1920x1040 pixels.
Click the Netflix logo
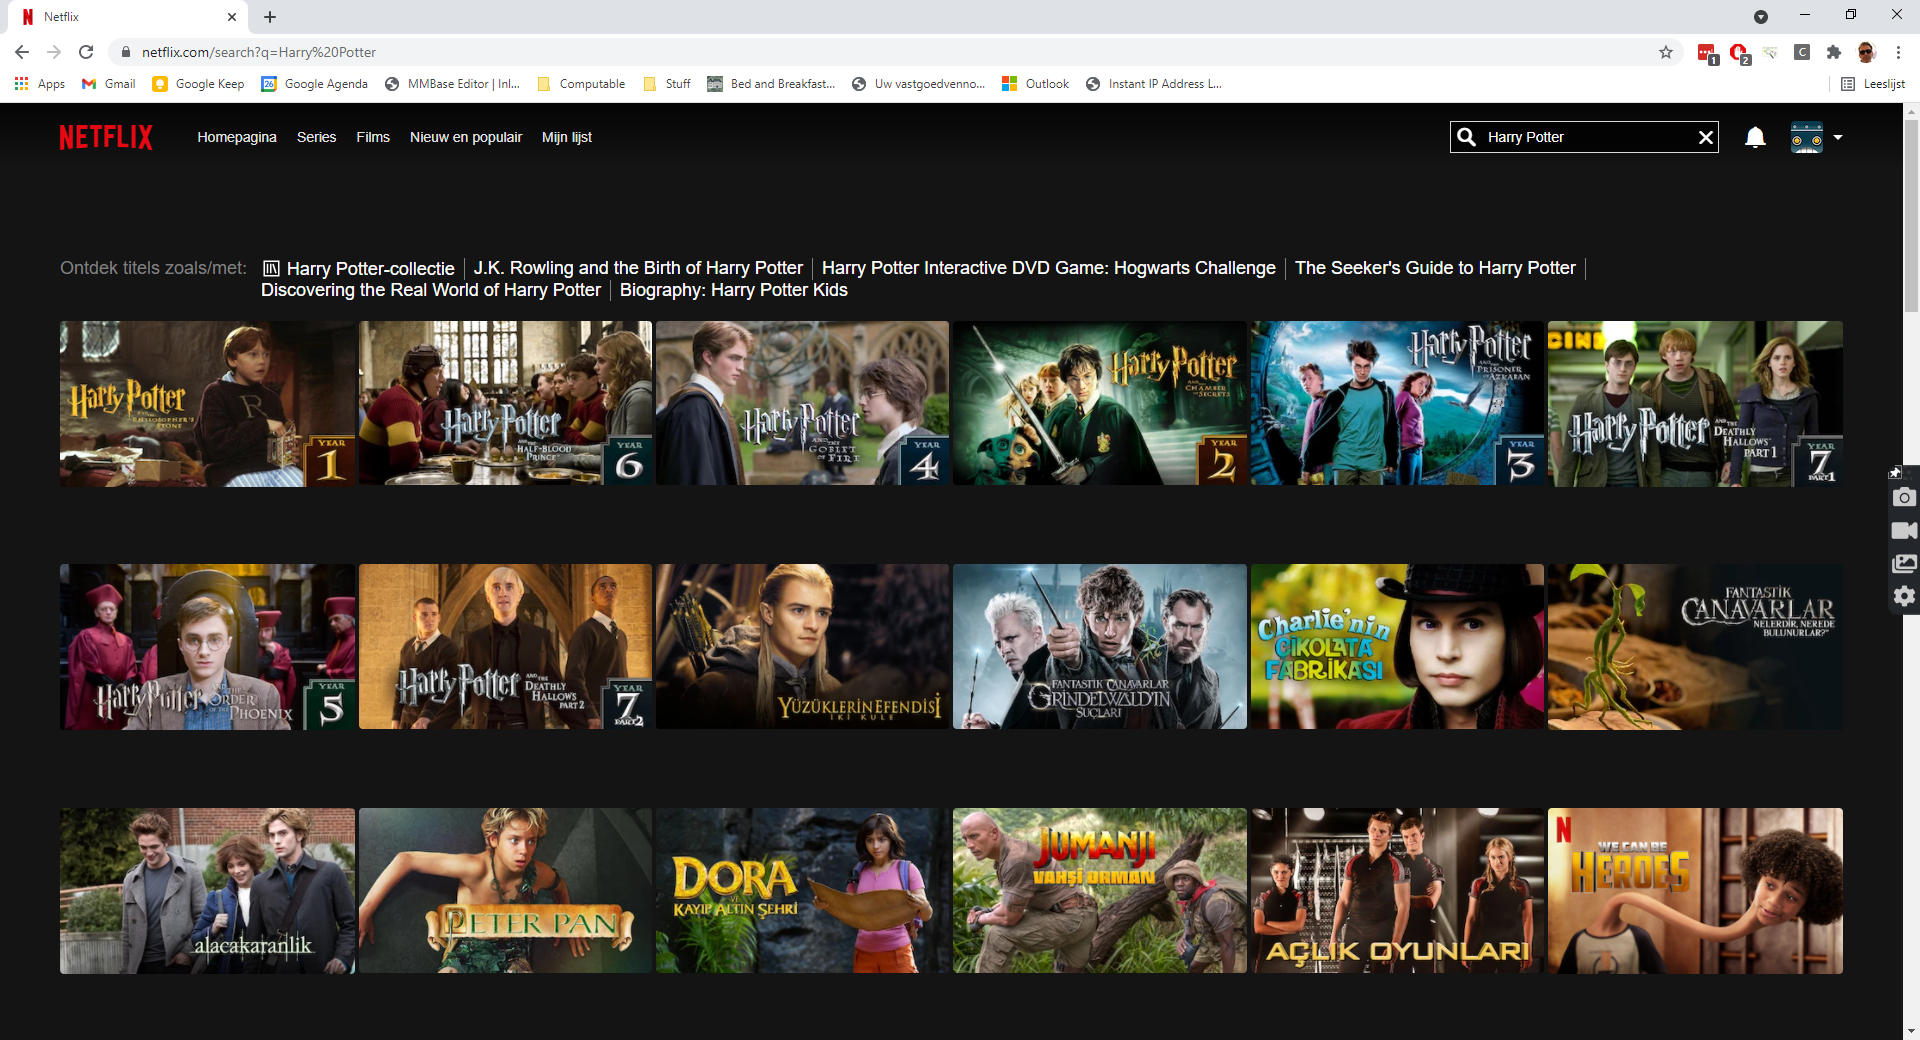(106, 137)
